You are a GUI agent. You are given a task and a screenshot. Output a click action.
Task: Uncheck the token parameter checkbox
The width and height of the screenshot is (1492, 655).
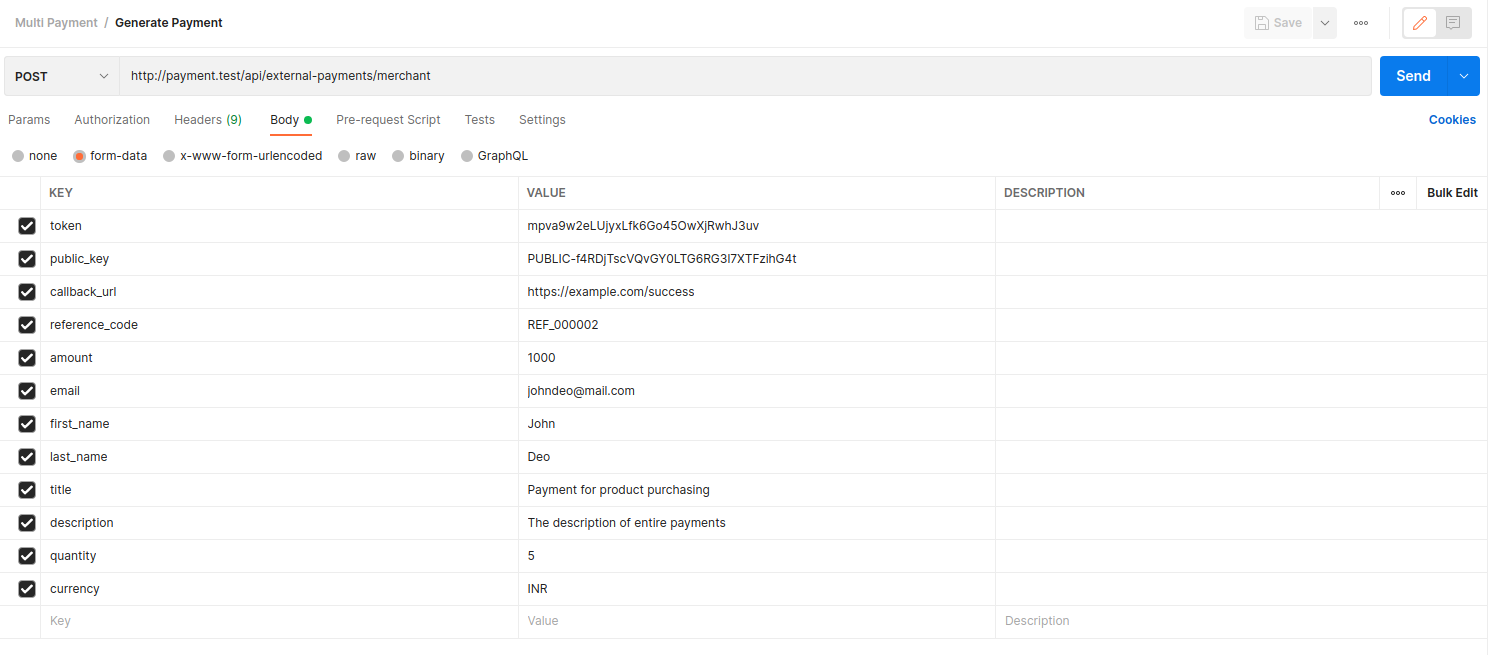27,226
